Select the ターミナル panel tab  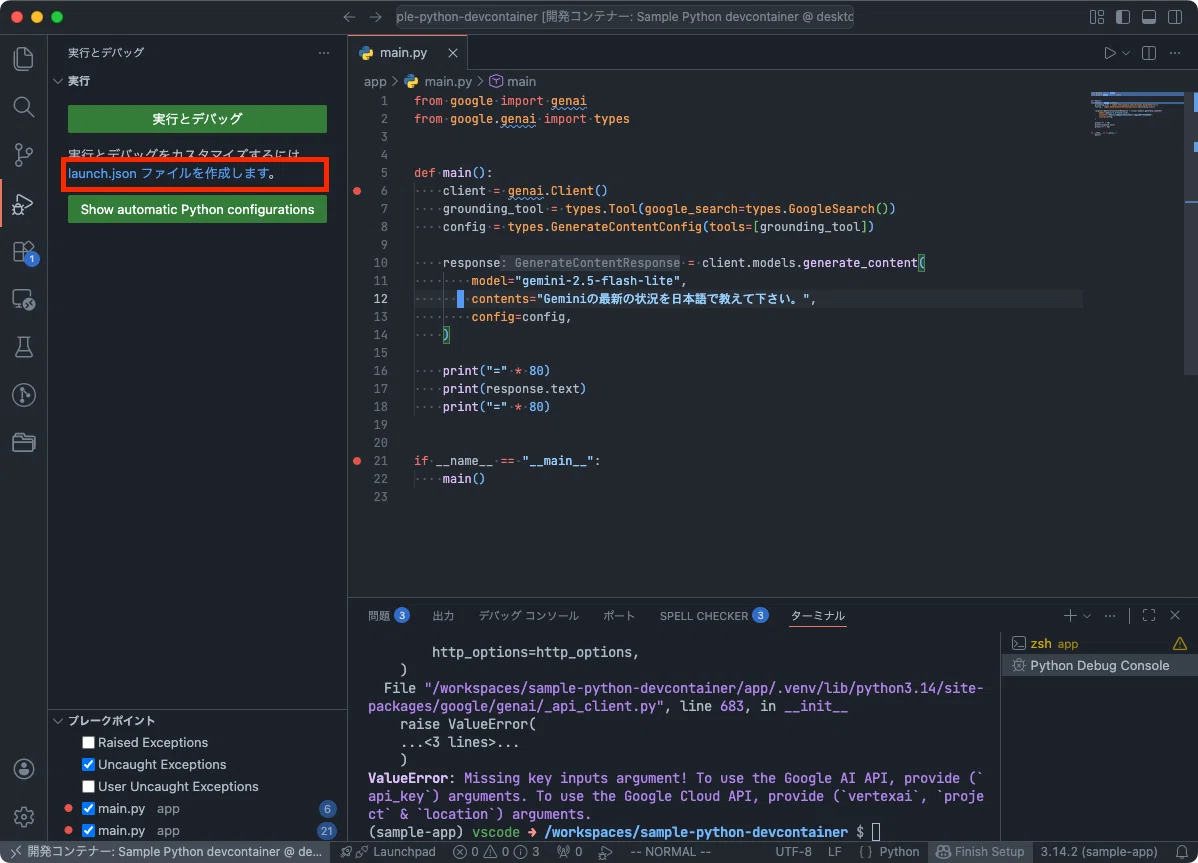point(818,616)
